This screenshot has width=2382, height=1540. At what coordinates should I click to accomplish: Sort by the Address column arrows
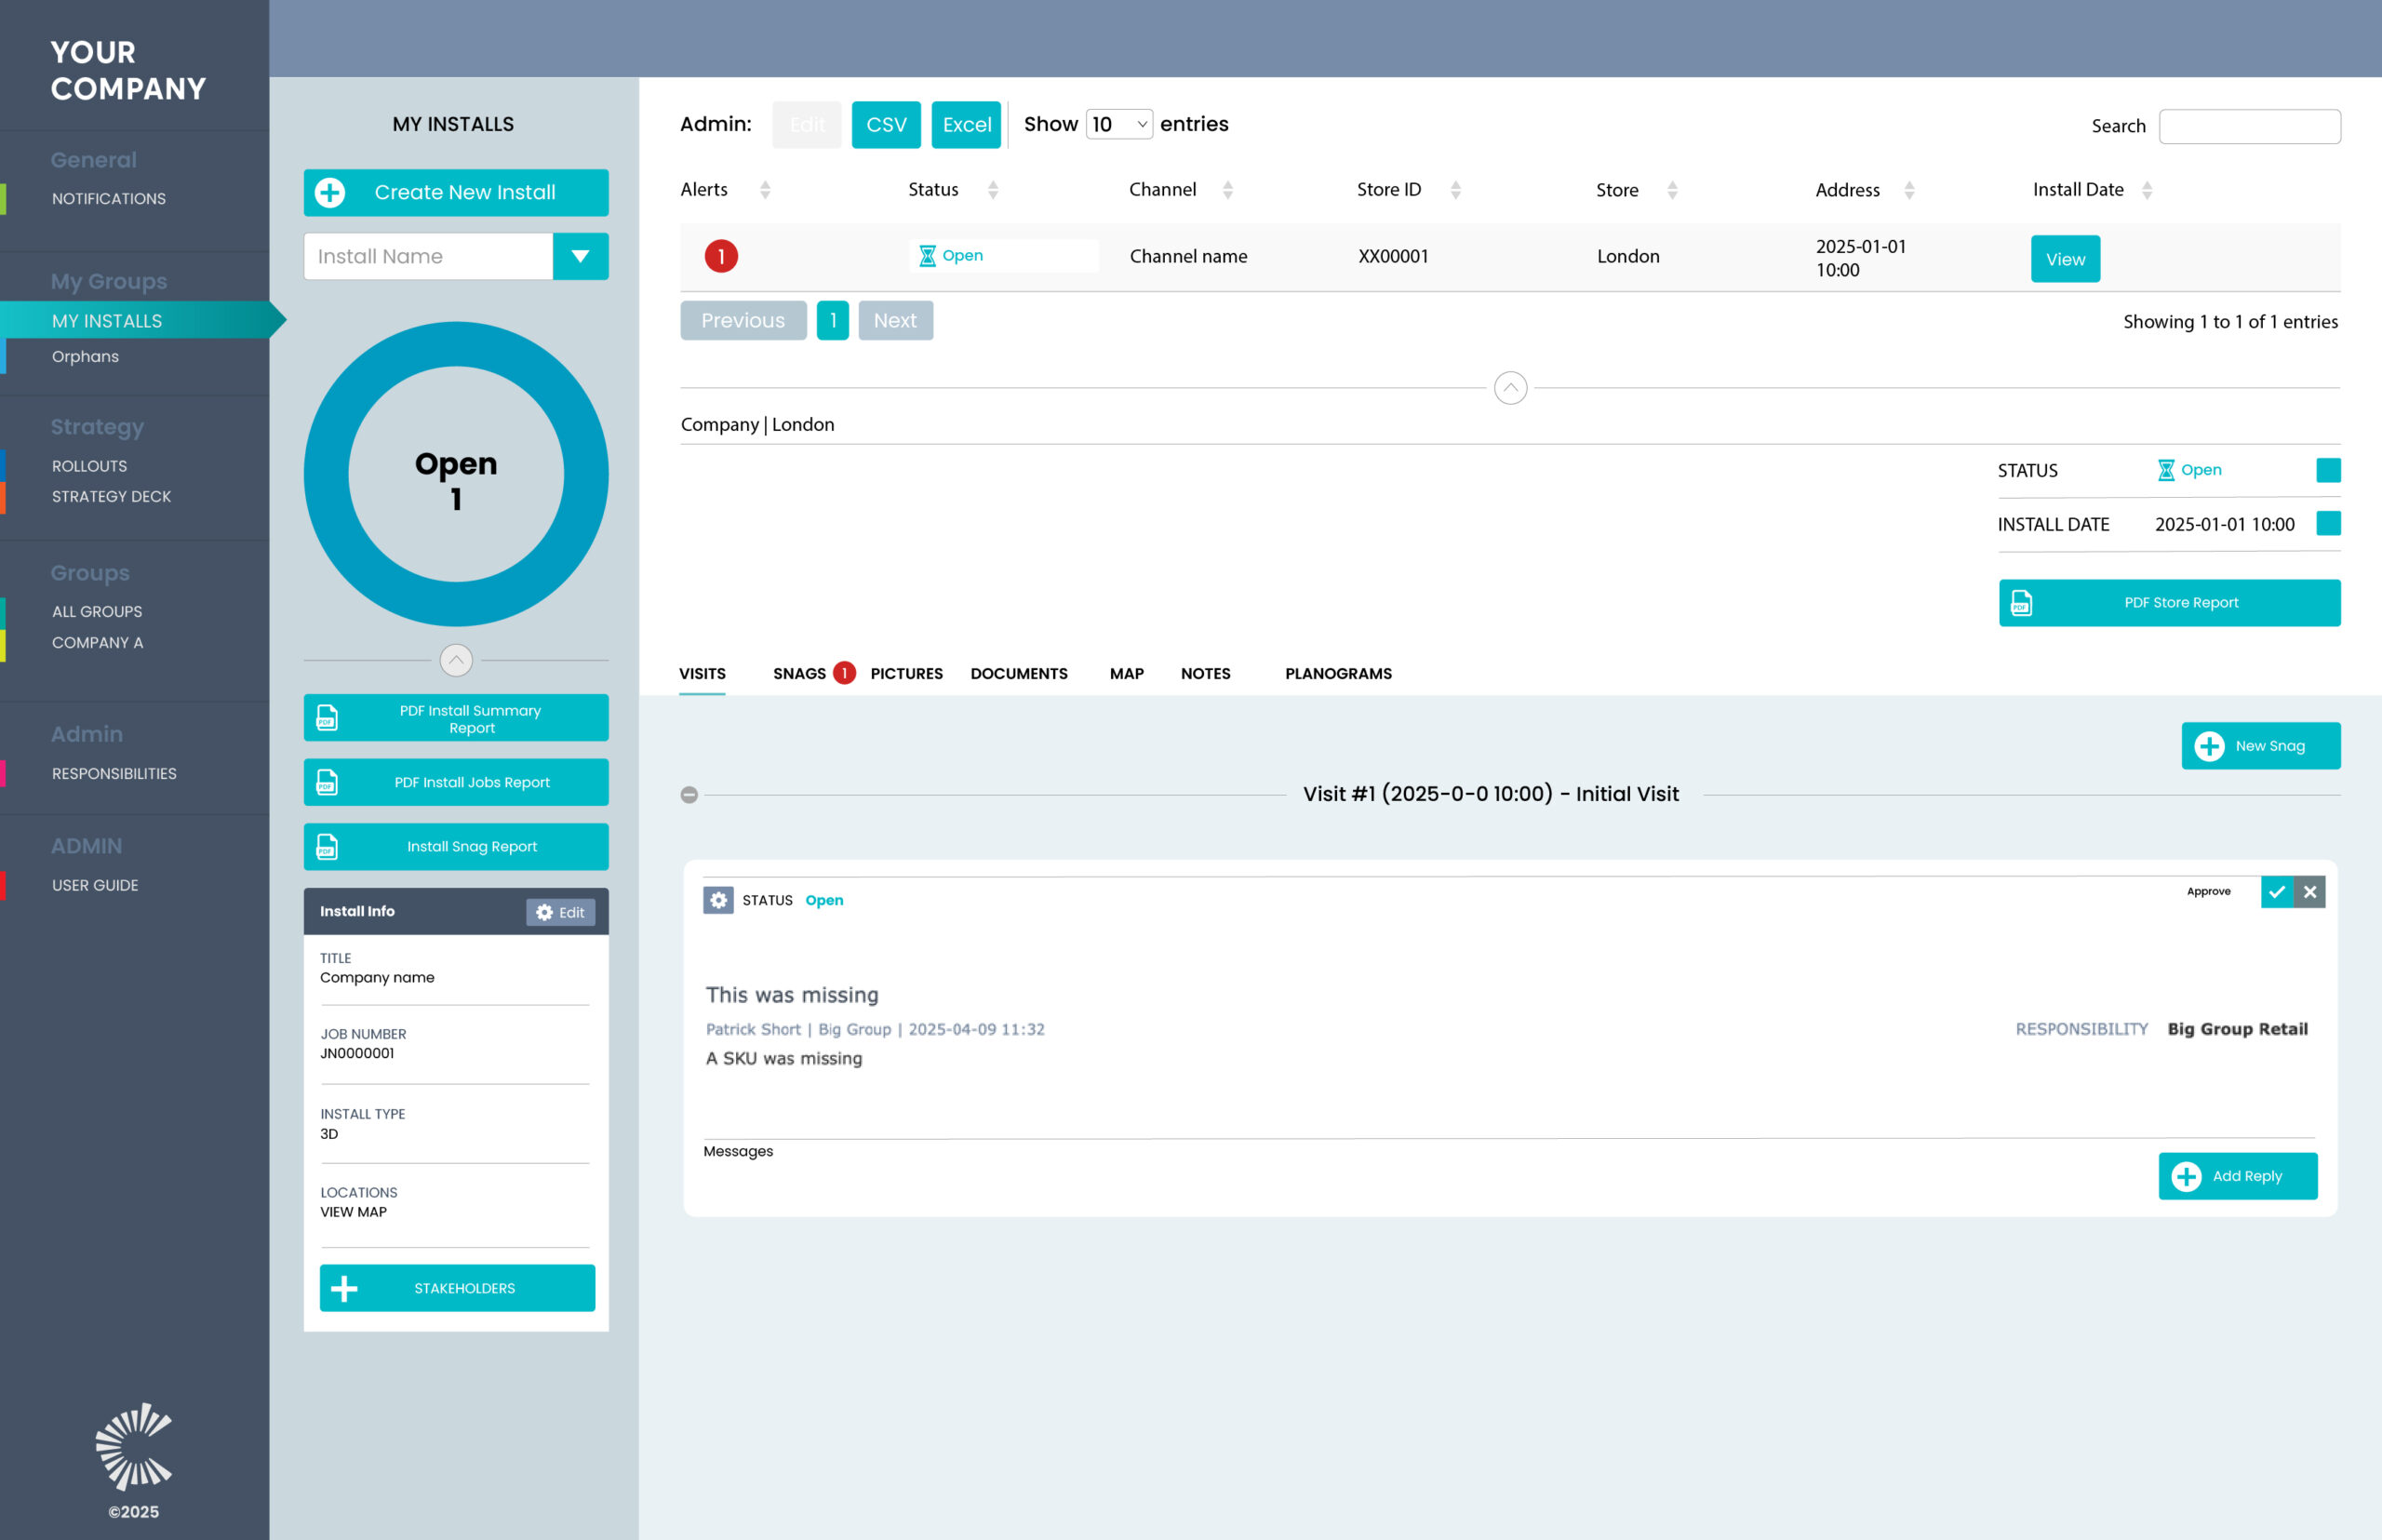(1909, 190)
